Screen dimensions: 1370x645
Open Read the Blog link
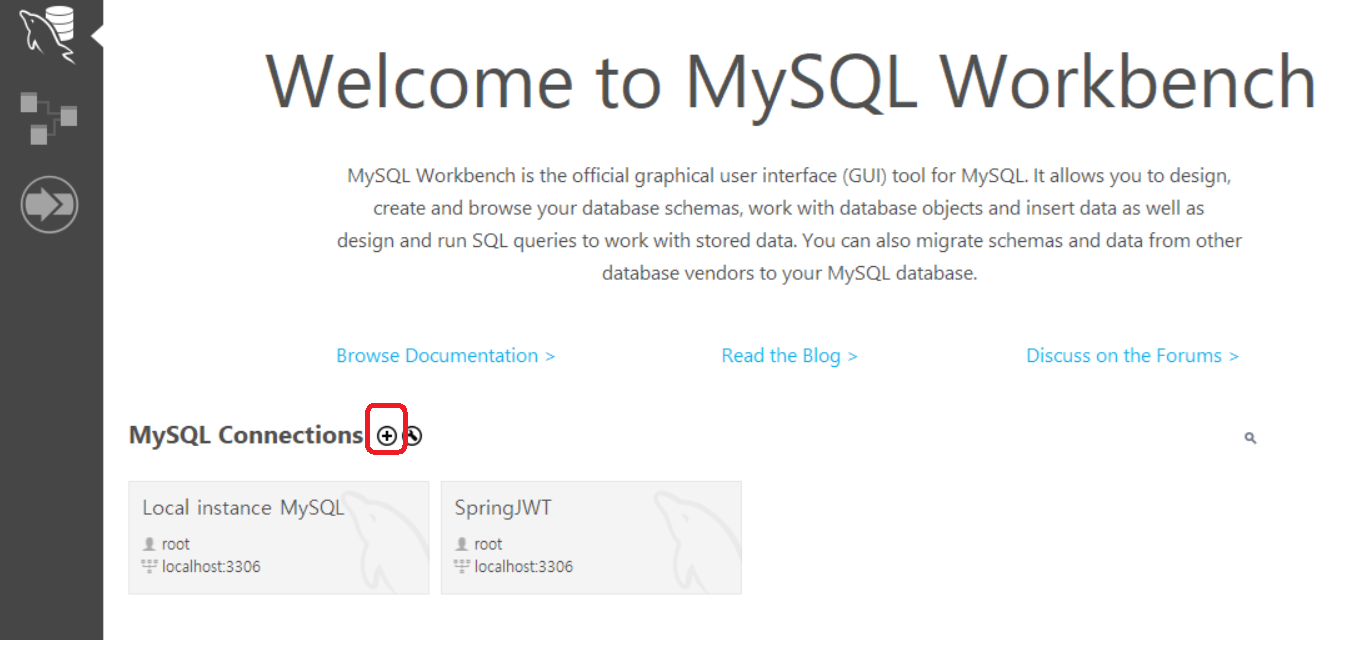[789, 356]
